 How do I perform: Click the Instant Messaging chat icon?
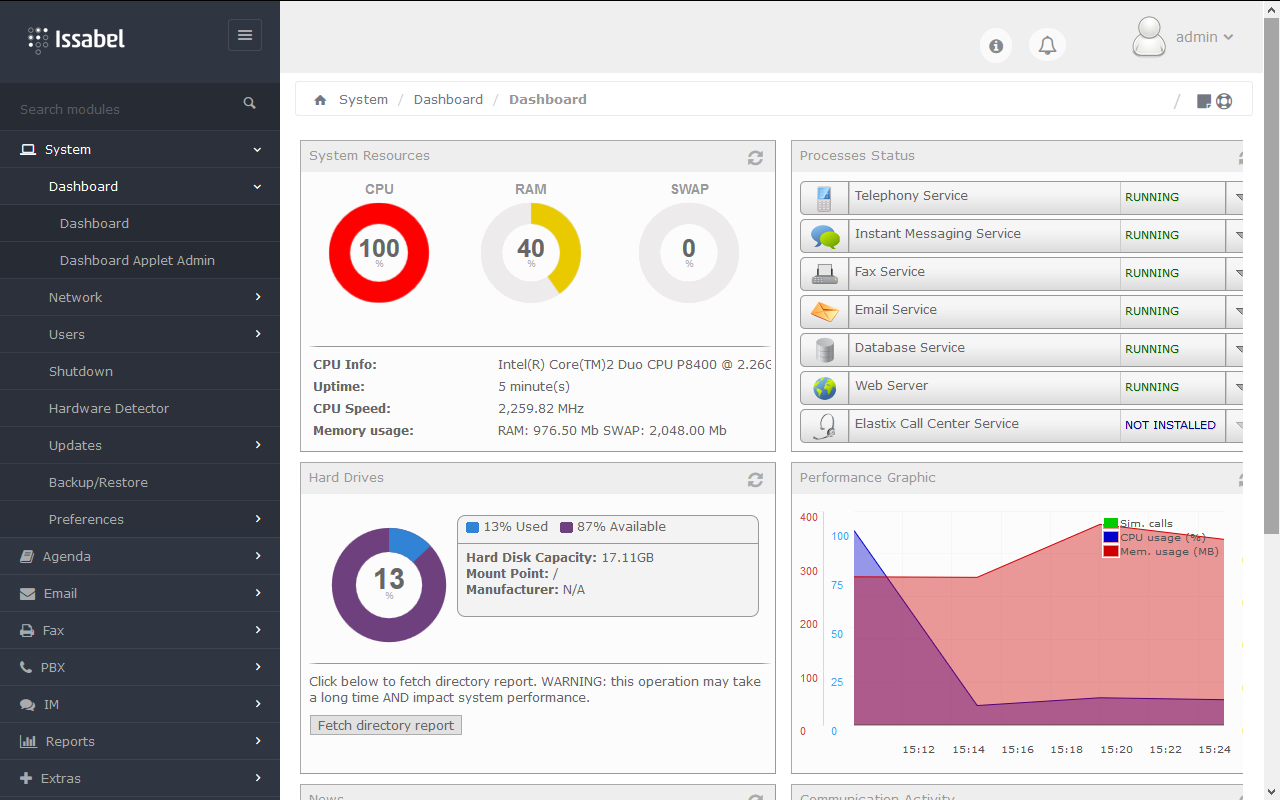tap(825, 236)
